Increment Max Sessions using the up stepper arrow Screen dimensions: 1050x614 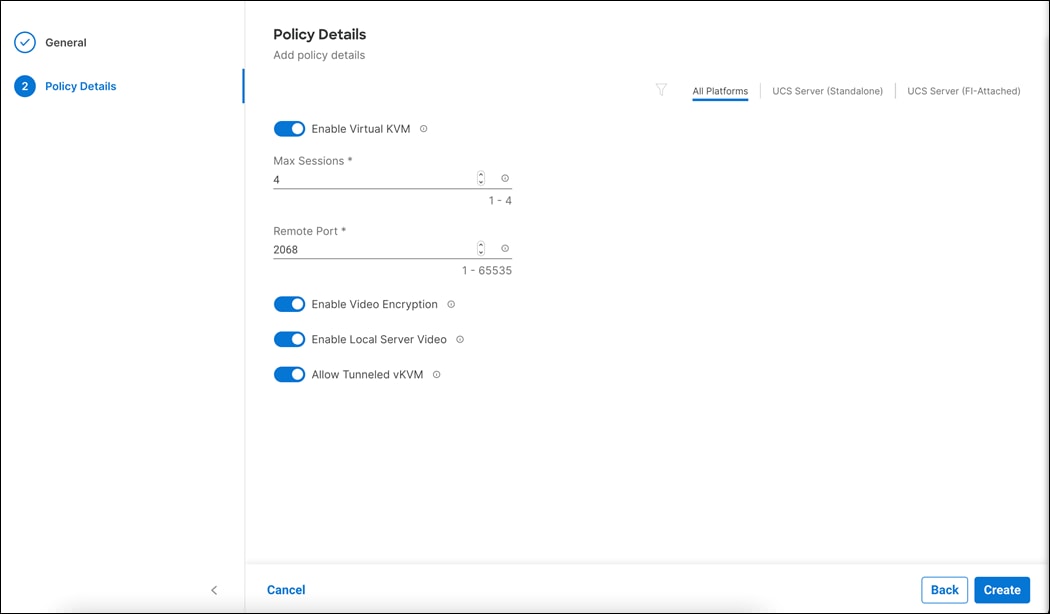tap(480, 174)
